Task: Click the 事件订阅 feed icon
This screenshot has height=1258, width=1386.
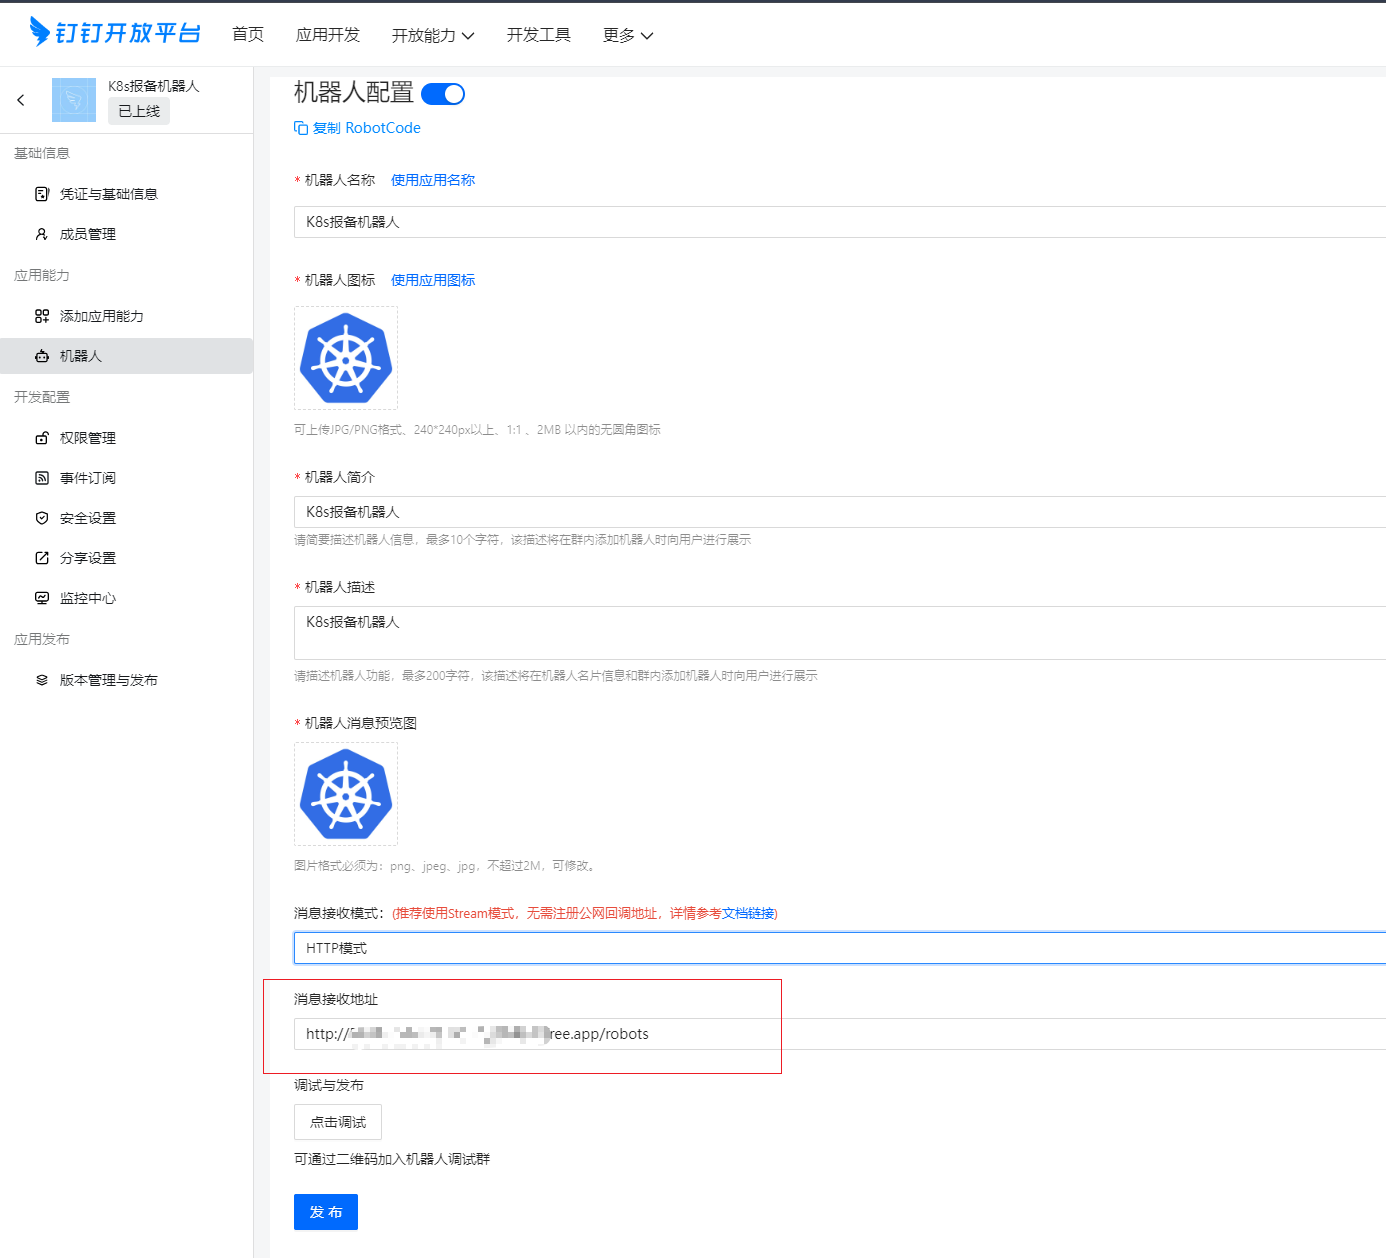Action: pyautogui.click(x=42, y=478)
